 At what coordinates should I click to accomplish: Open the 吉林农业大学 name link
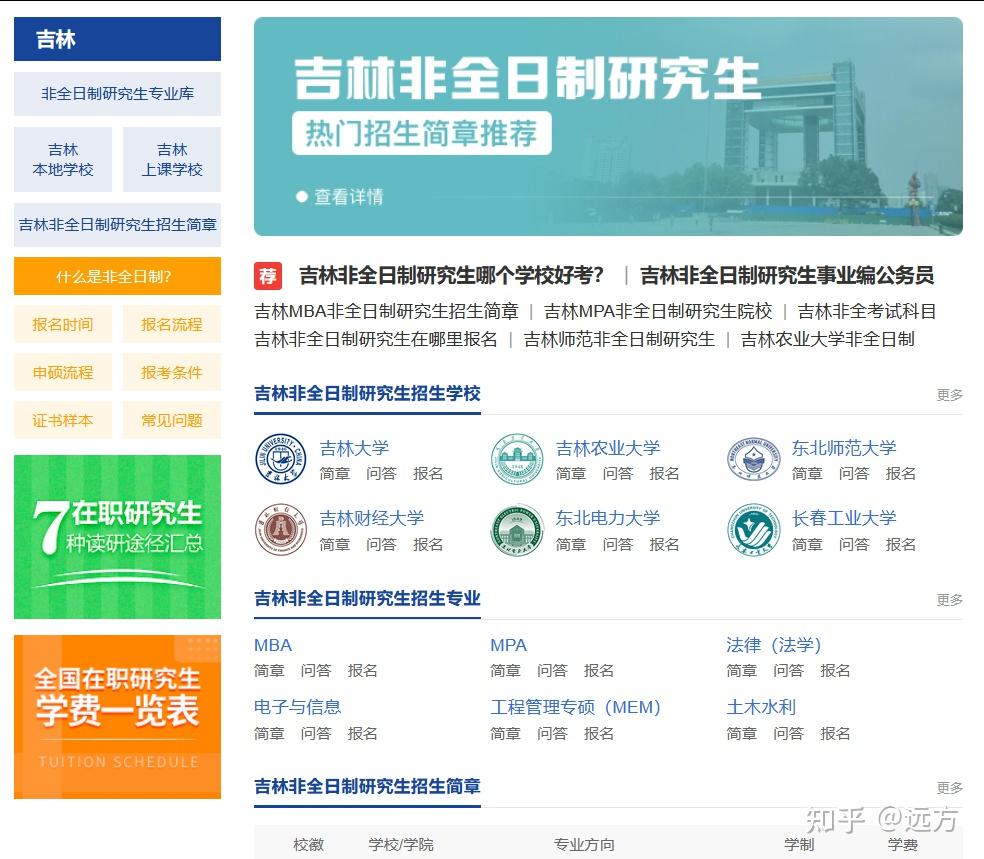tap(608, 449)
